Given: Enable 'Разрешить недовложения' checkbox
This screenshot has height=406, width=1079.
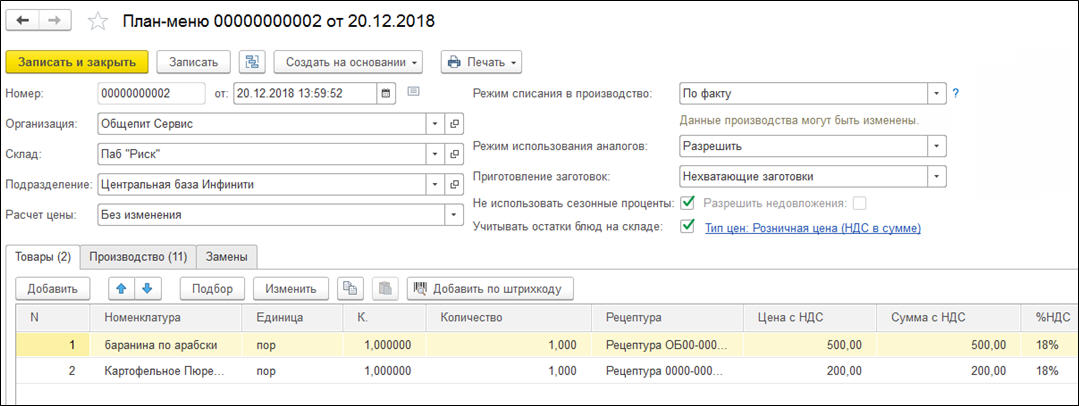Looking at the screenshot, I should pos(859,203).
